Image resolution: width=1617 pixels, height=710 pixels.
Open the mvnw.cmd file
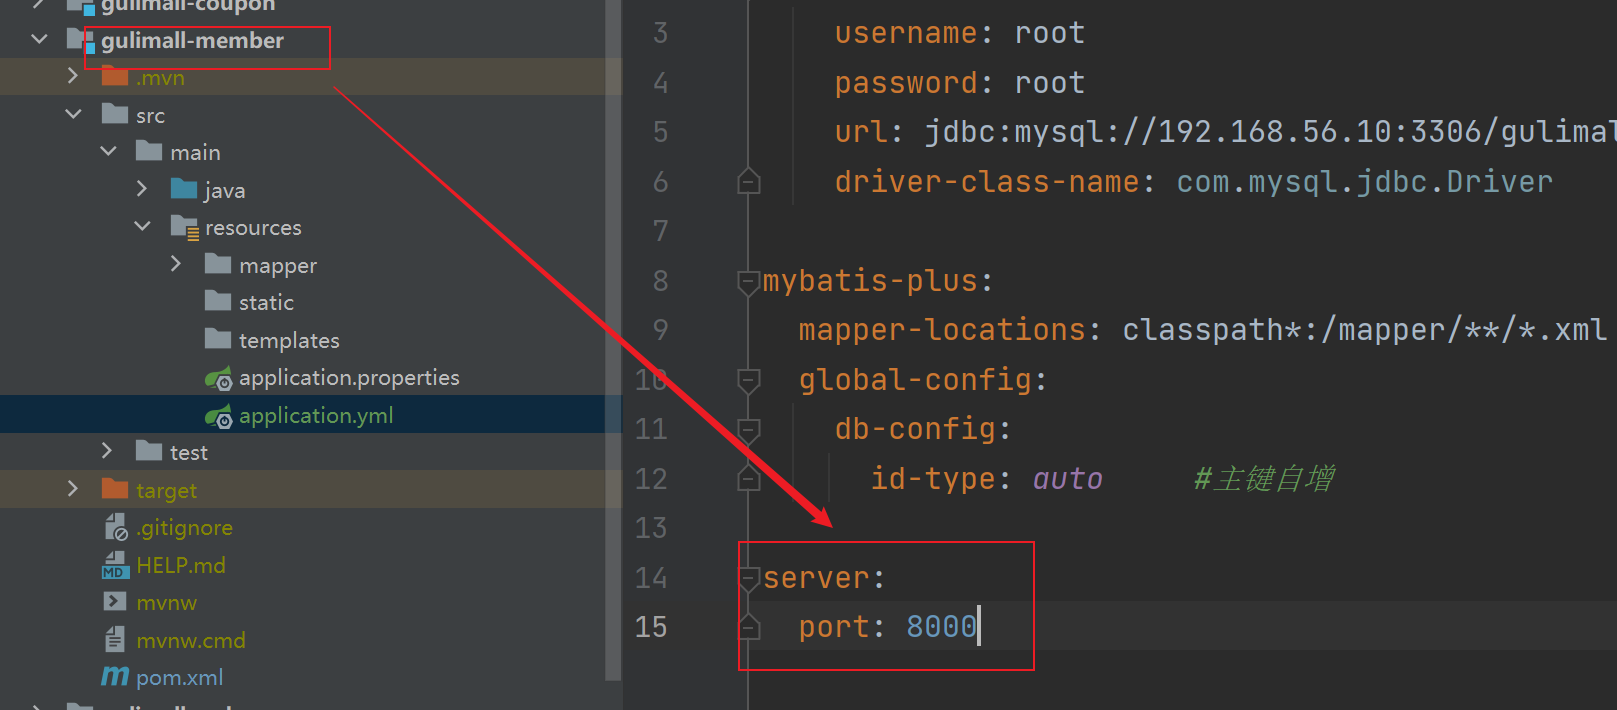click(191, 641)
